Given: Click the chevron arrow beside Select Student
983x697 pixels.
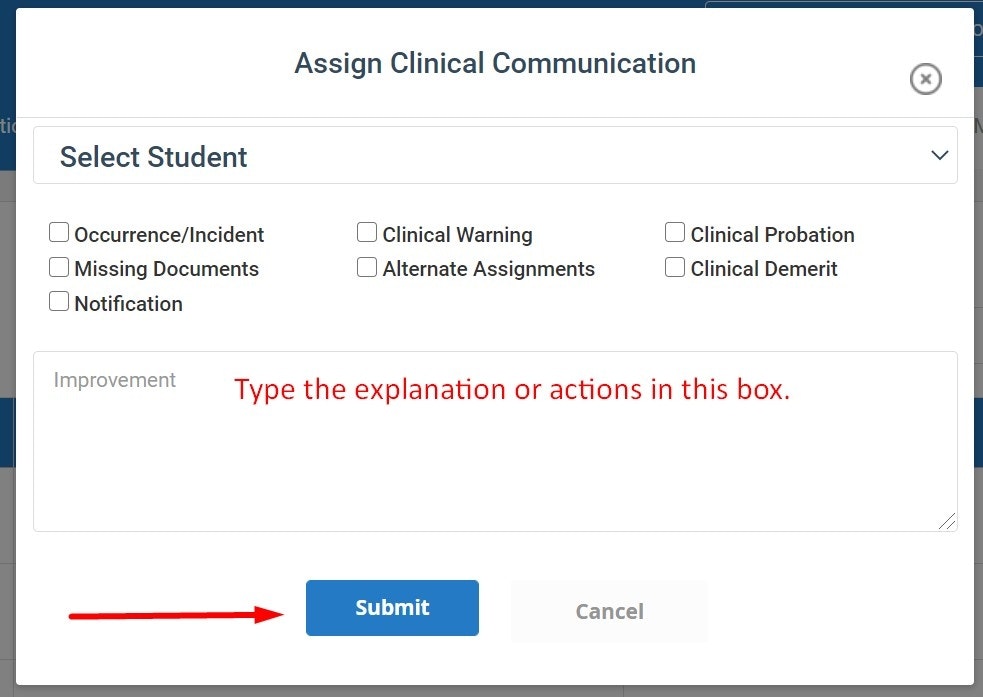Looking at the screenshot, I should click(x=938, y=156).
